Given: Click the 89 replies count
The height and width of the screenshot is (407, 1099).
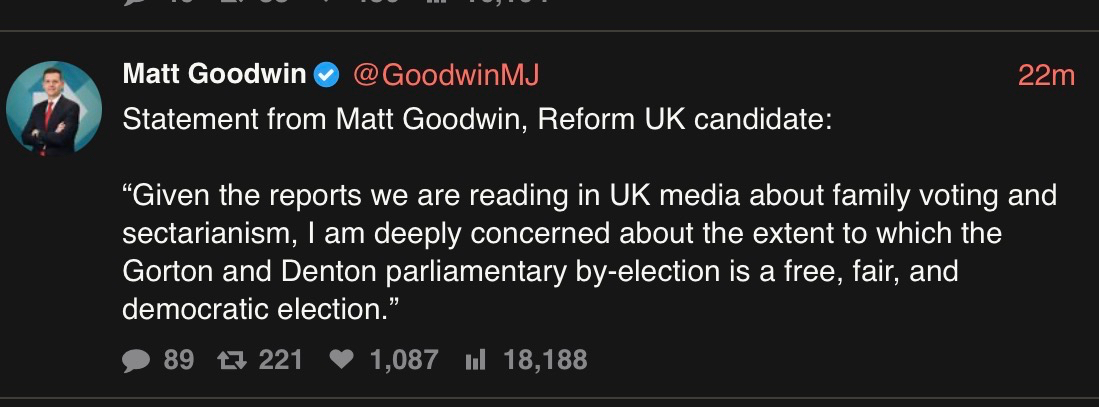Looking at the screenshot, I should point(179,360).
